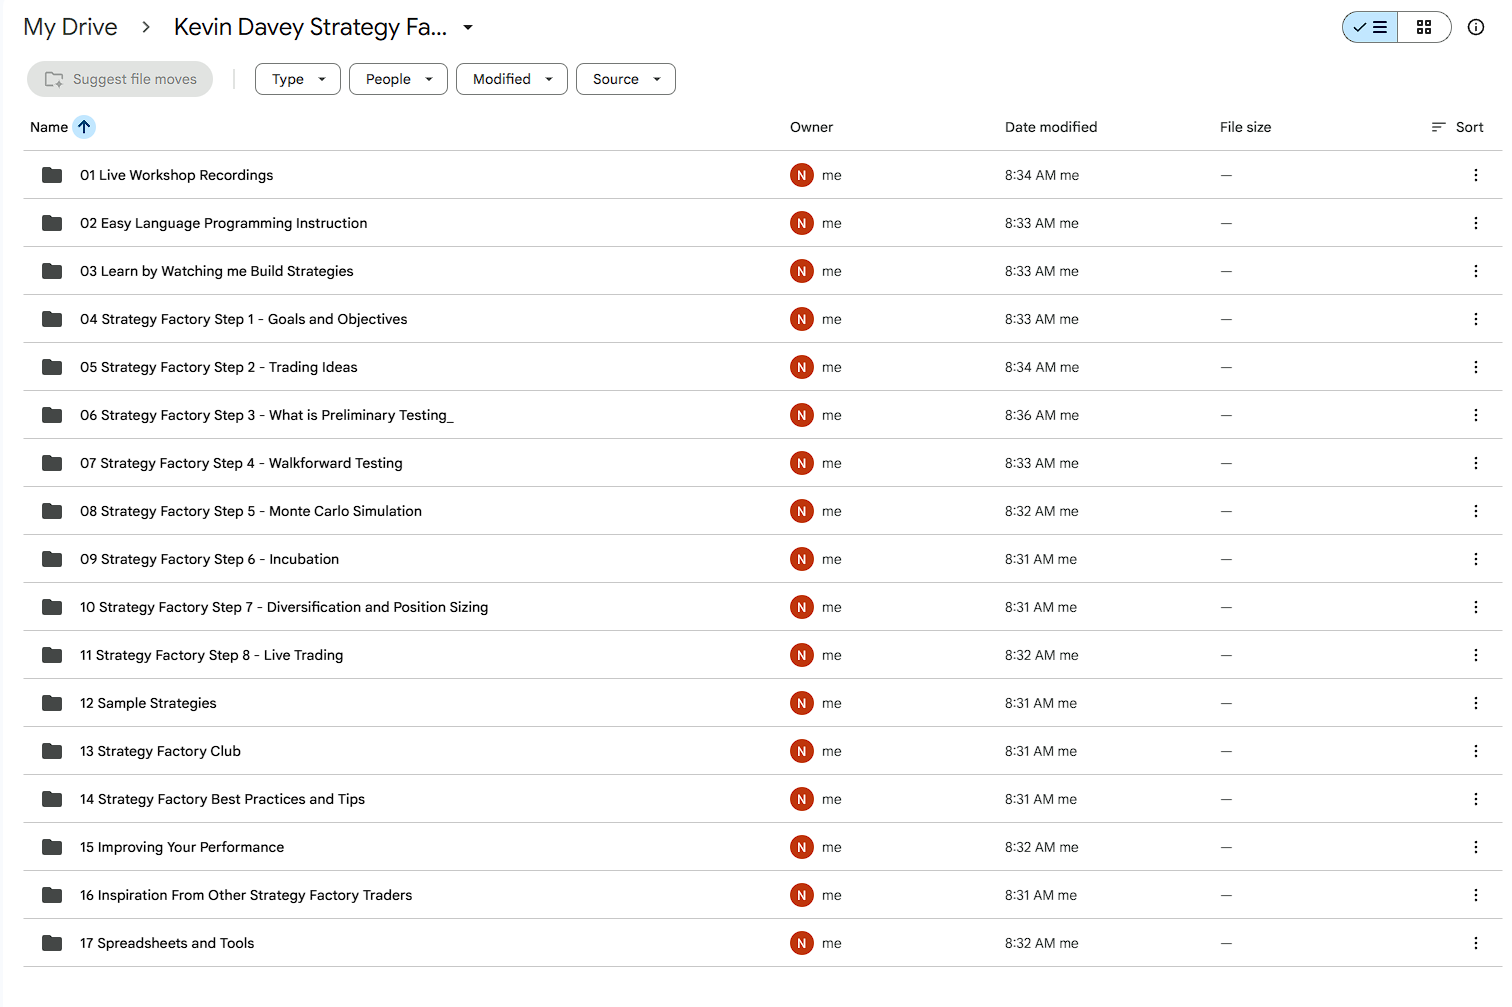Click folder icon of 12 Sample Strategies
Viewport: 1512px width, 1007px height.
click(52, 703)
